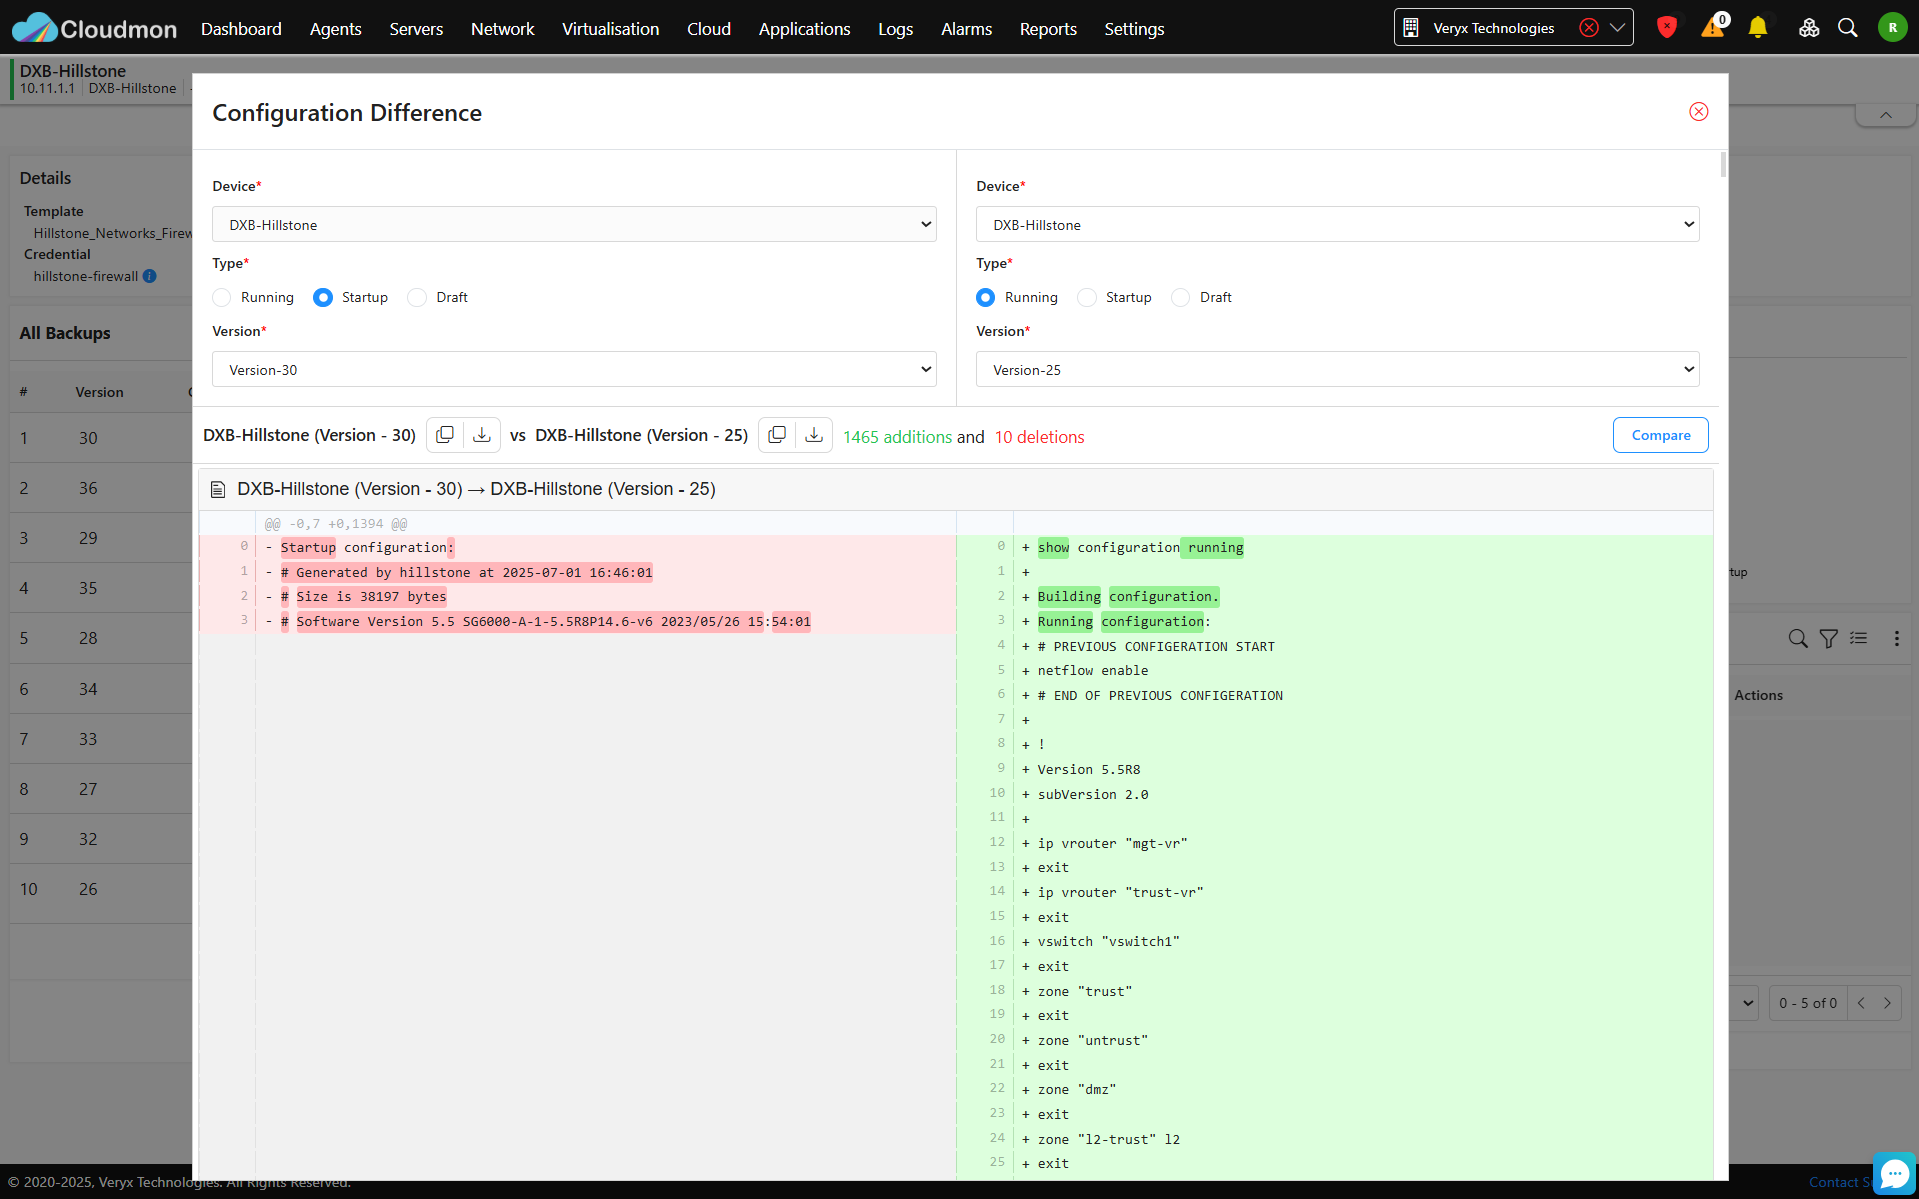The height and width of the screenshot is (1199, 1919).
Task: Click the Version column header
Action: point(99,392)
